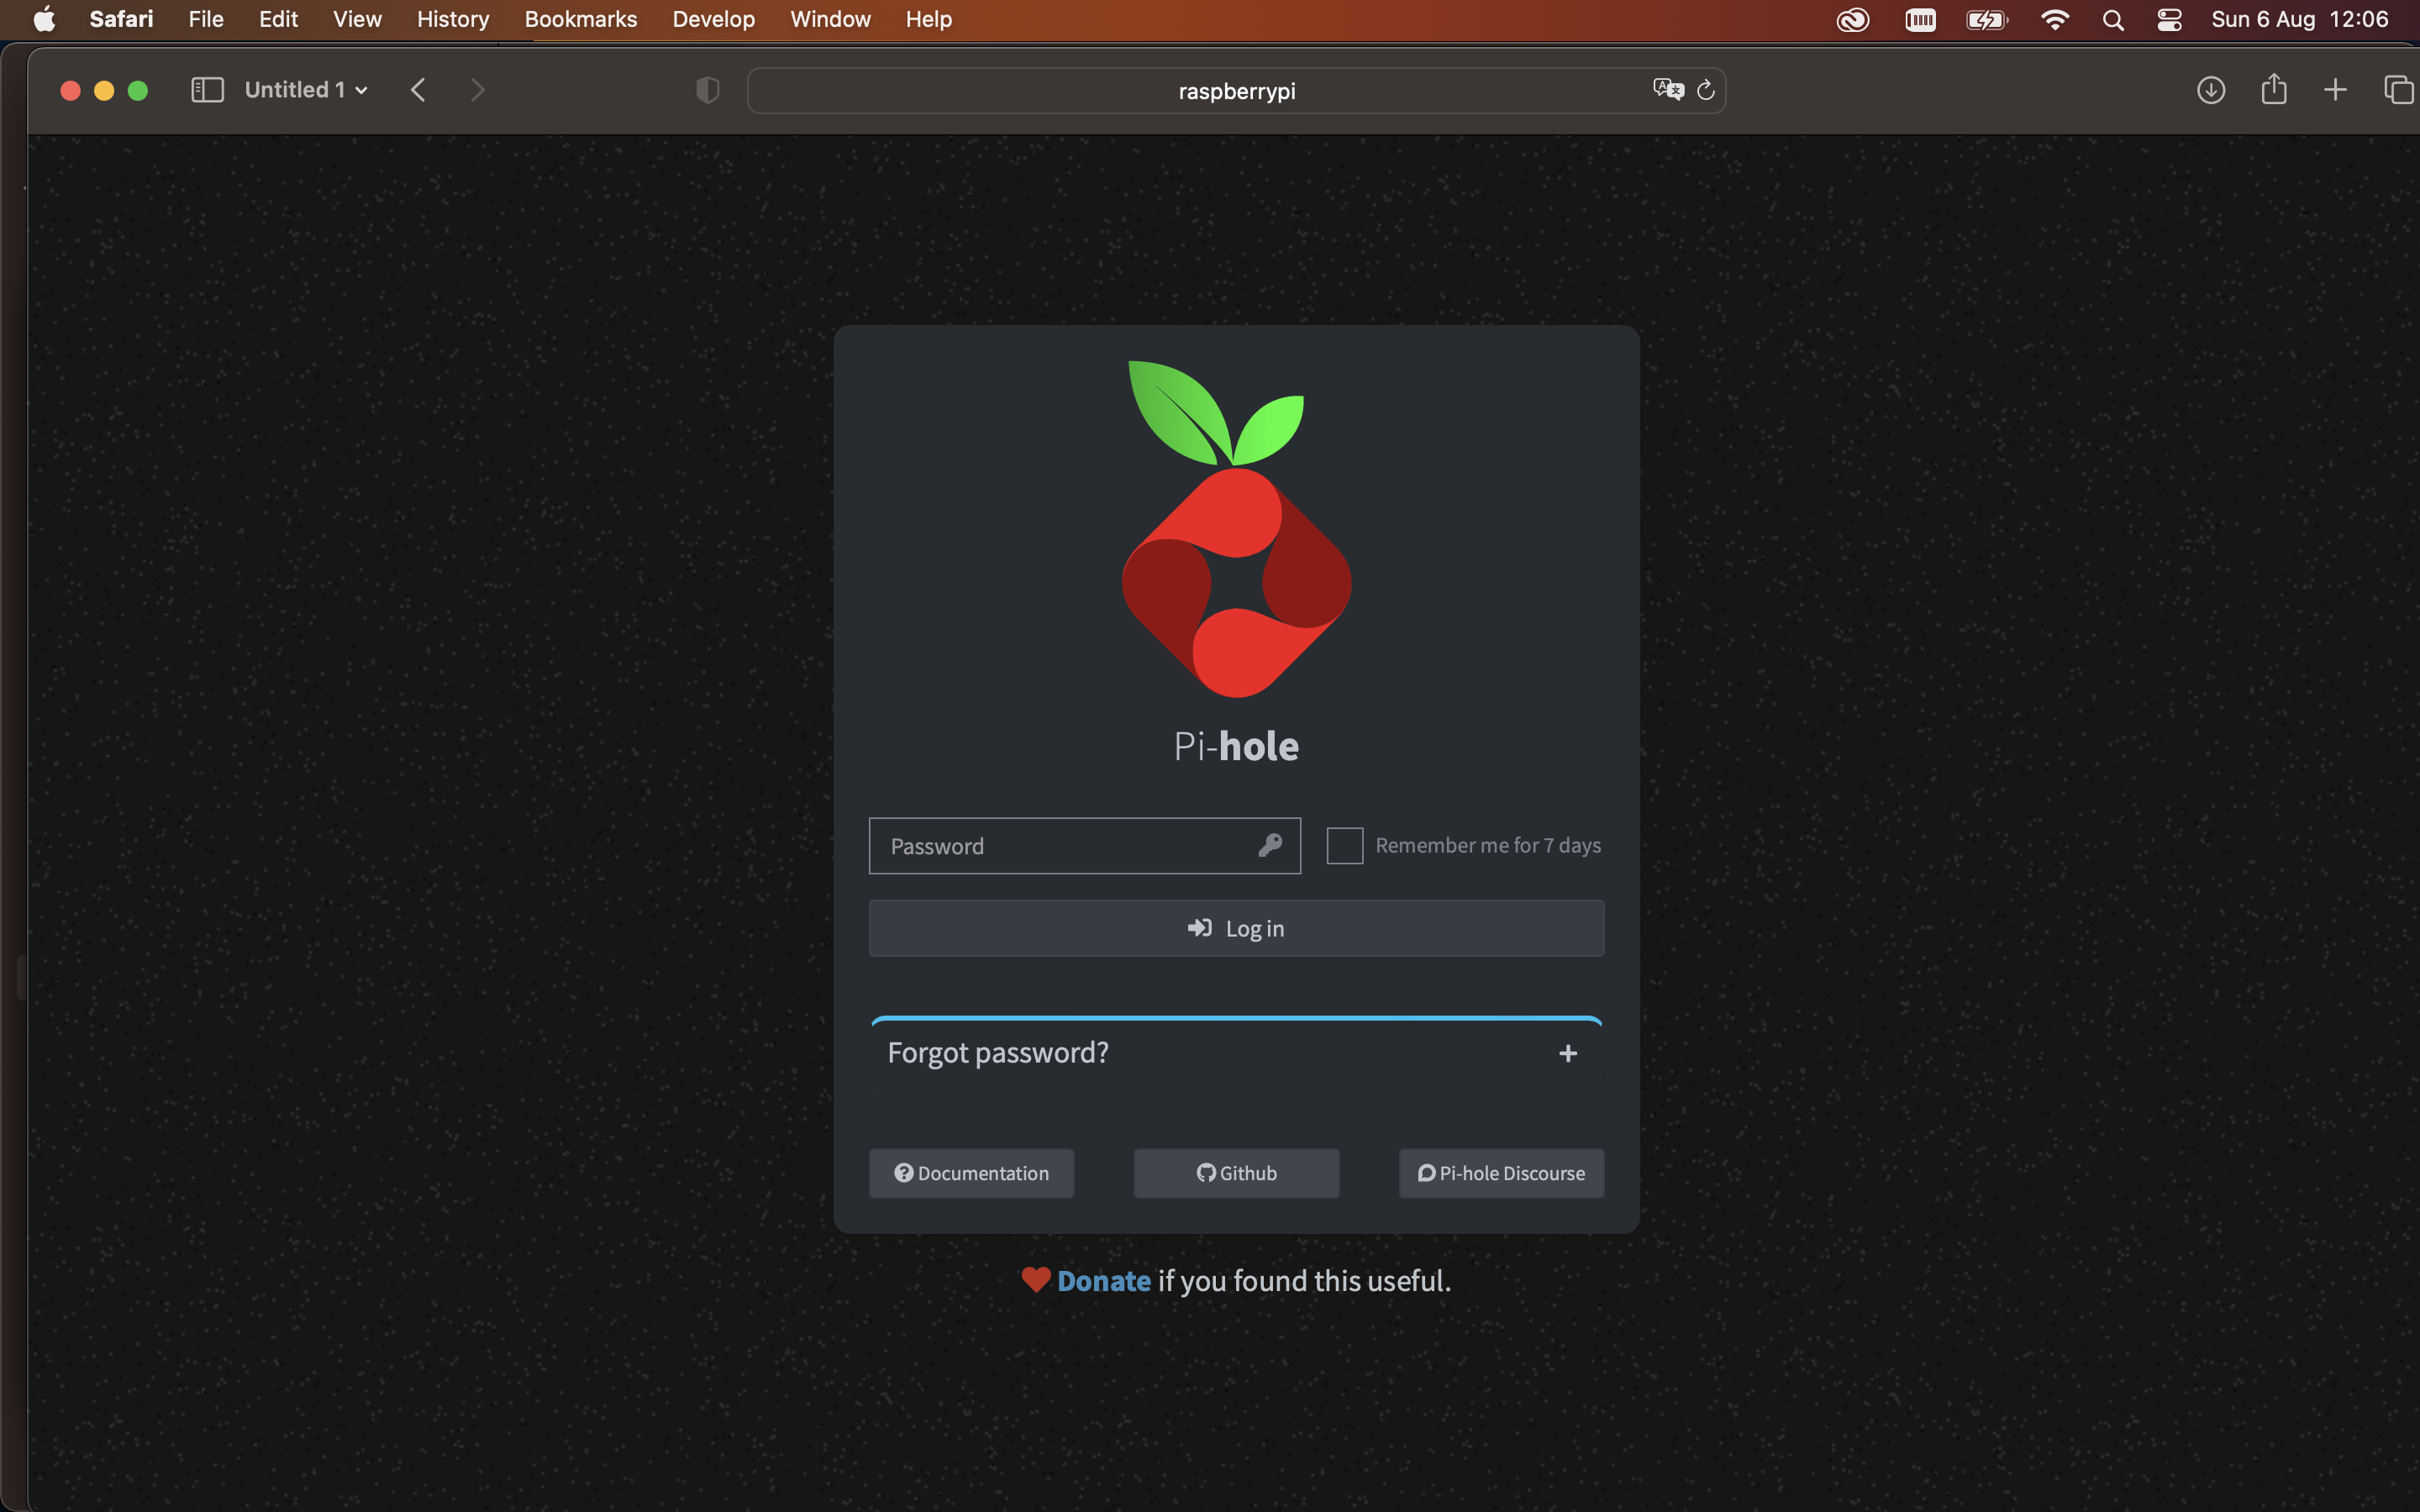The height and width of the screenshot is (1512, 2420).
Task: Click the Forgot password? heading text
Action: (998, 1053)
